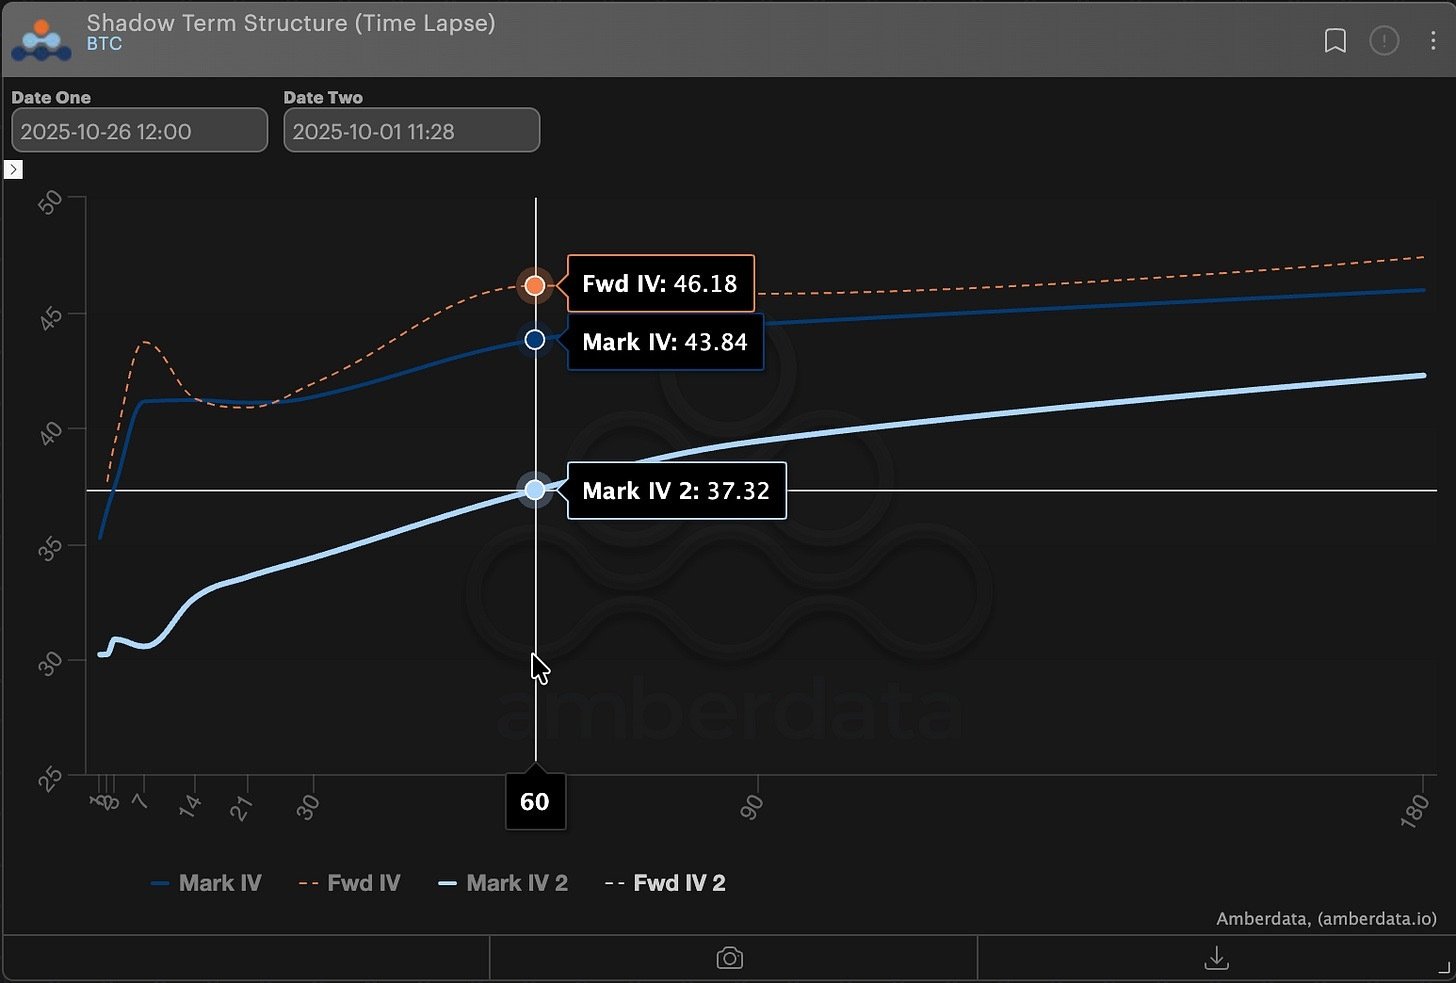Click the bookmark icon in header

click(1335, 41)
